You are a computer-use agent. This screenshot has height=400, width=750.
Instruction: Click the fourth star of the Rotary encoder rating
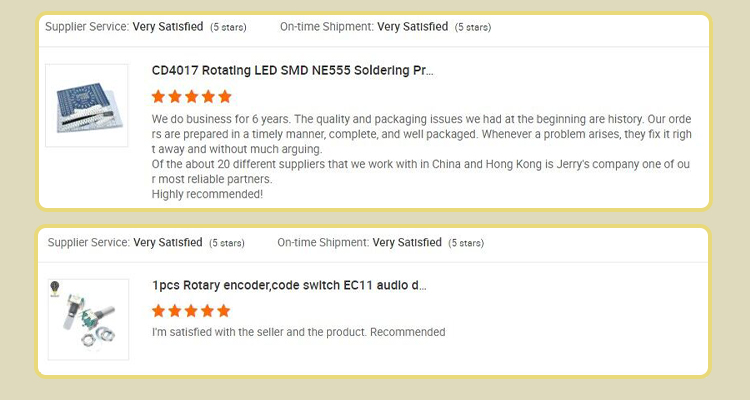(208, 311)
